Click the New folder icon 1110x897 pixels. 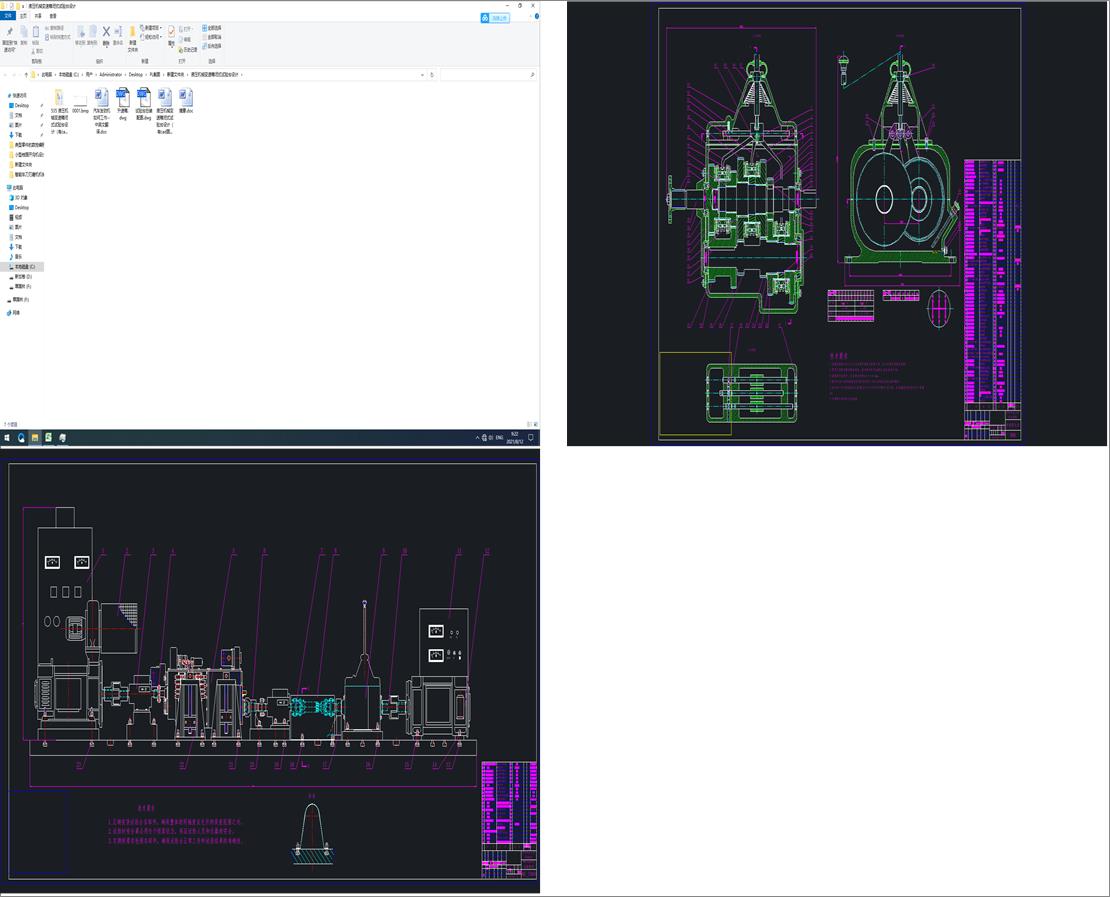[132, 33]
